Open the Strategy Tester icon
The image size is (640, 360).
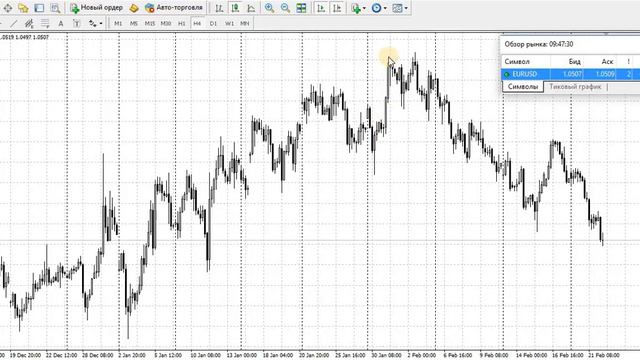[x=55, y=8]
